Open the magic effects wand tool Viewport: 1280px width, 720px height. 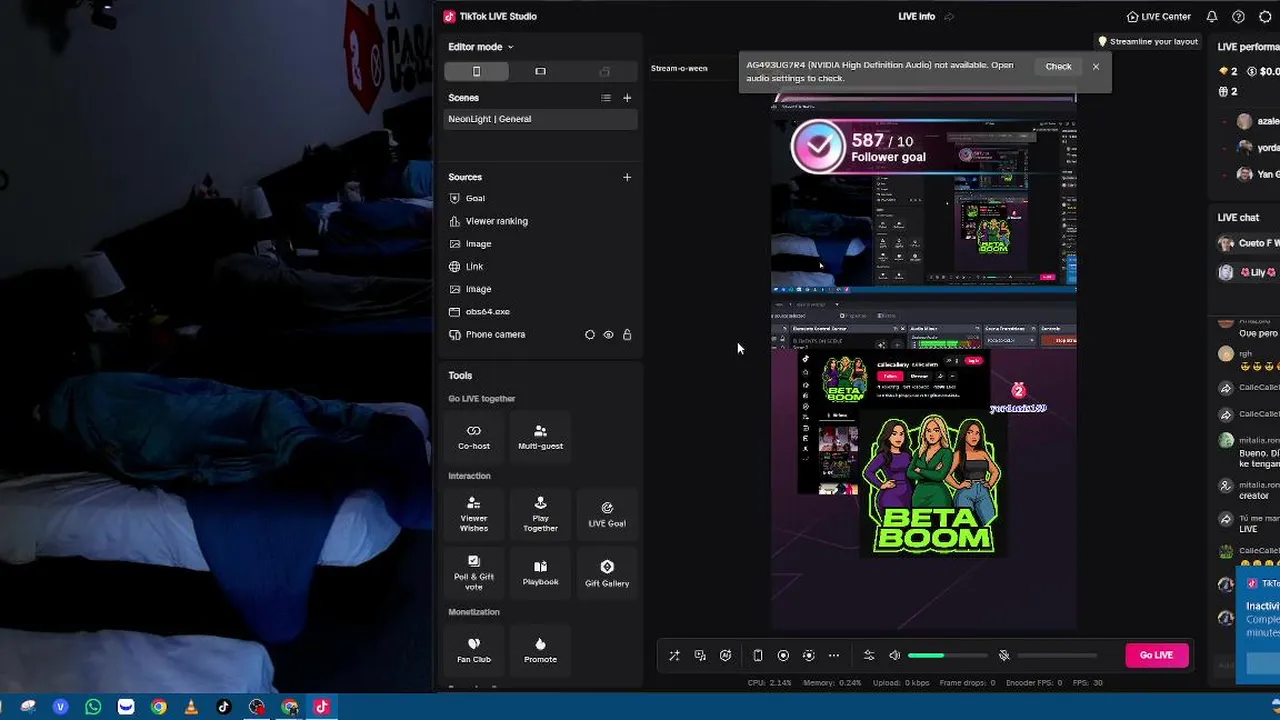coord(674,656)
